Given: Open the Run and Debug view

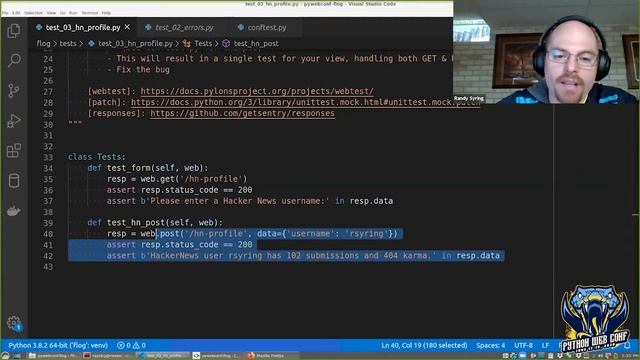Looking at the screenshot, I should [14, 120].
